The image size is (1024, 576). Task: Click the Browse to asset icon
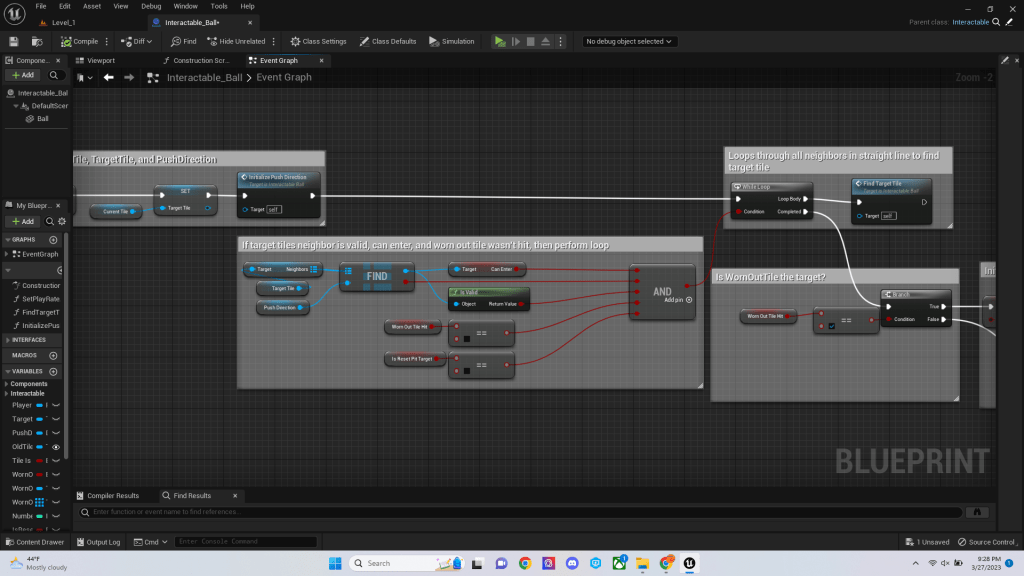tap(37, 41)
